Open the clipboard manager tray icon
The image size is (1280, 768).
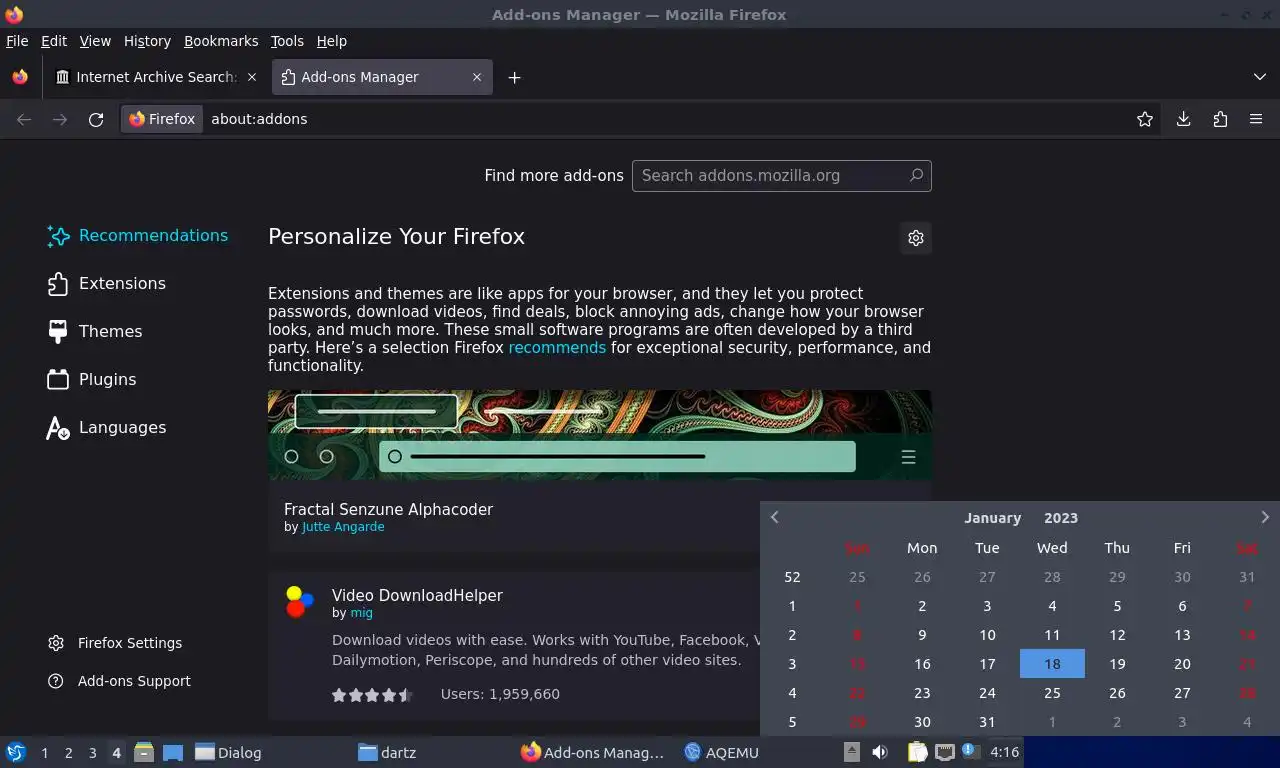tap(917, 752)
